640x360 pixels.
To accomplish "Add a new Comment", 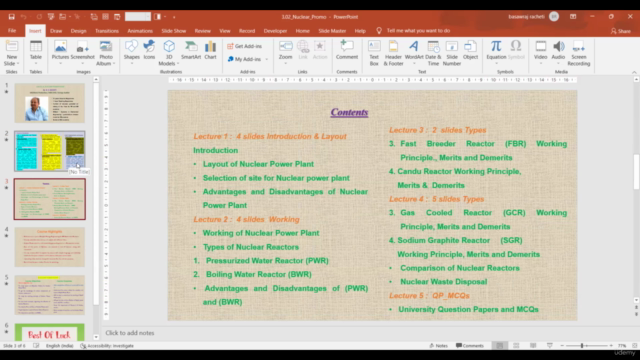I will tap(347, 50).
